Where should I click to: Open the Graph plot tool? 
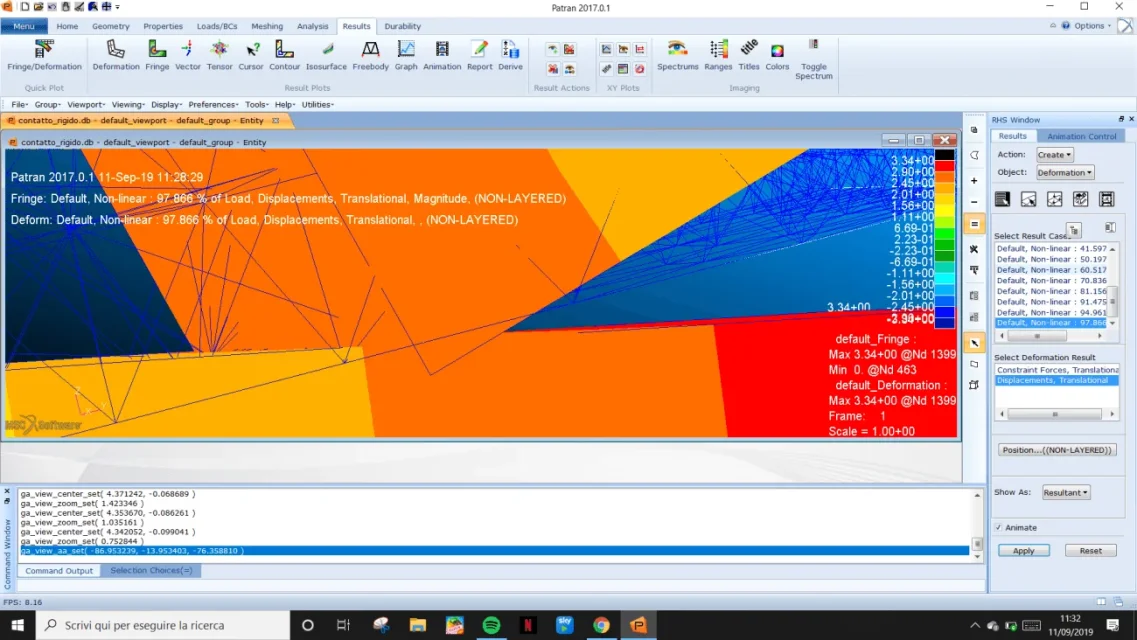(x=406, y=56)
